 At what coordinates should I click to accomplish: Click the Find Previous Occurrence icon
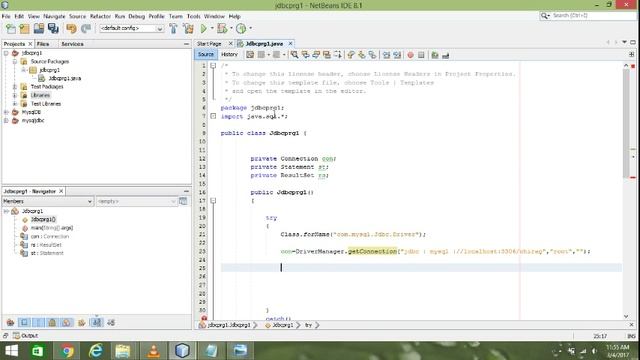pyautogui.click(x=305, y=55)
